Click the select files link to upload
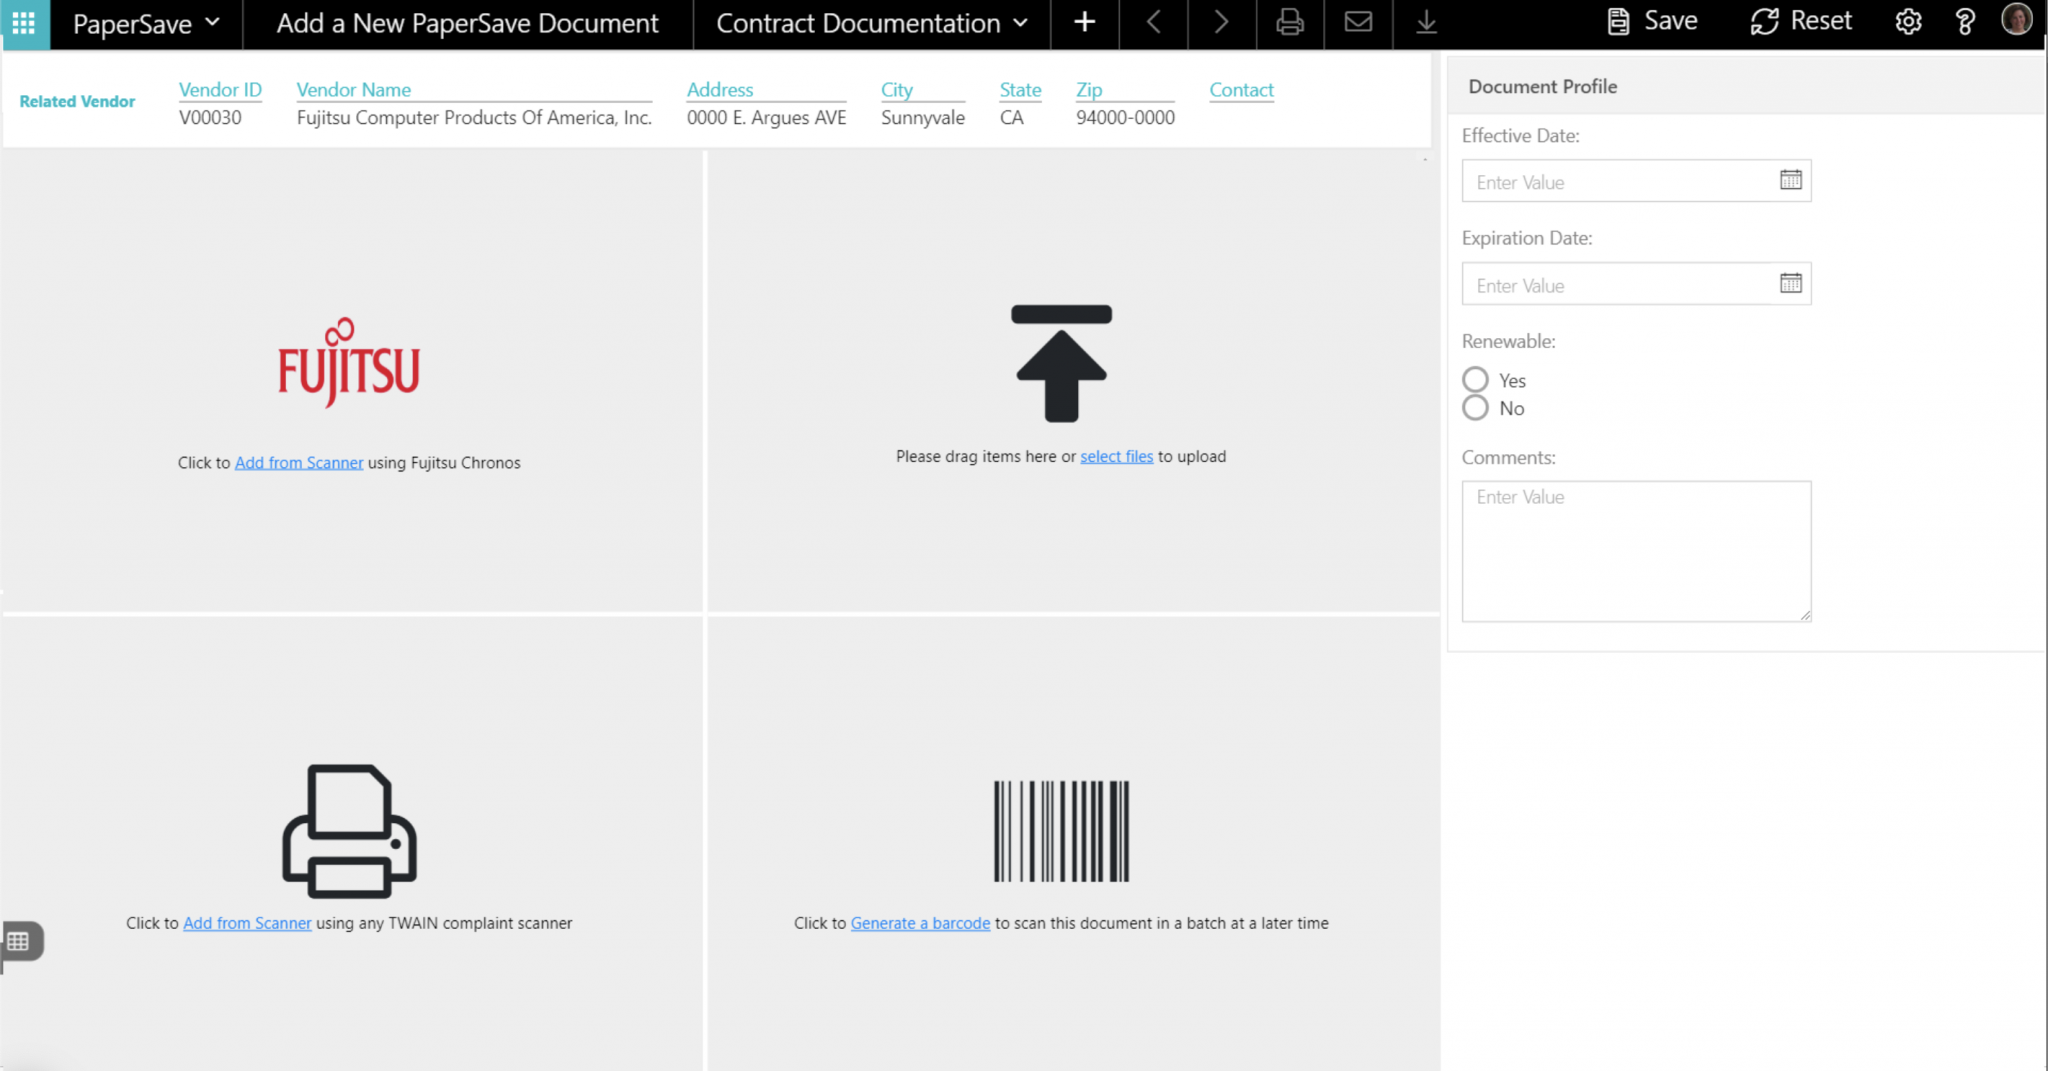Viewport: 2048px width, 1071px height. (1117, 456)
